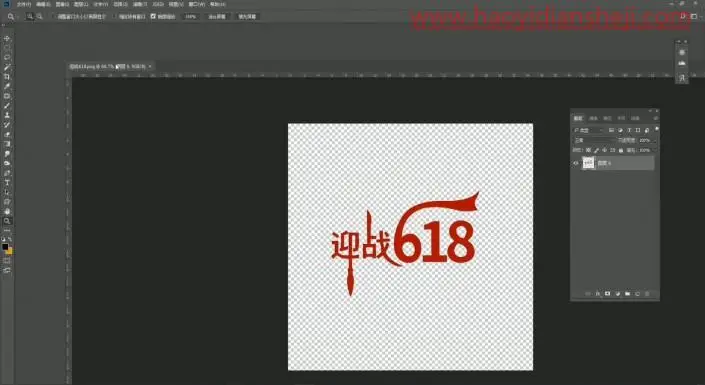Open the 图像(I) menu
The image size is (705, 385).
pos(62,4)
